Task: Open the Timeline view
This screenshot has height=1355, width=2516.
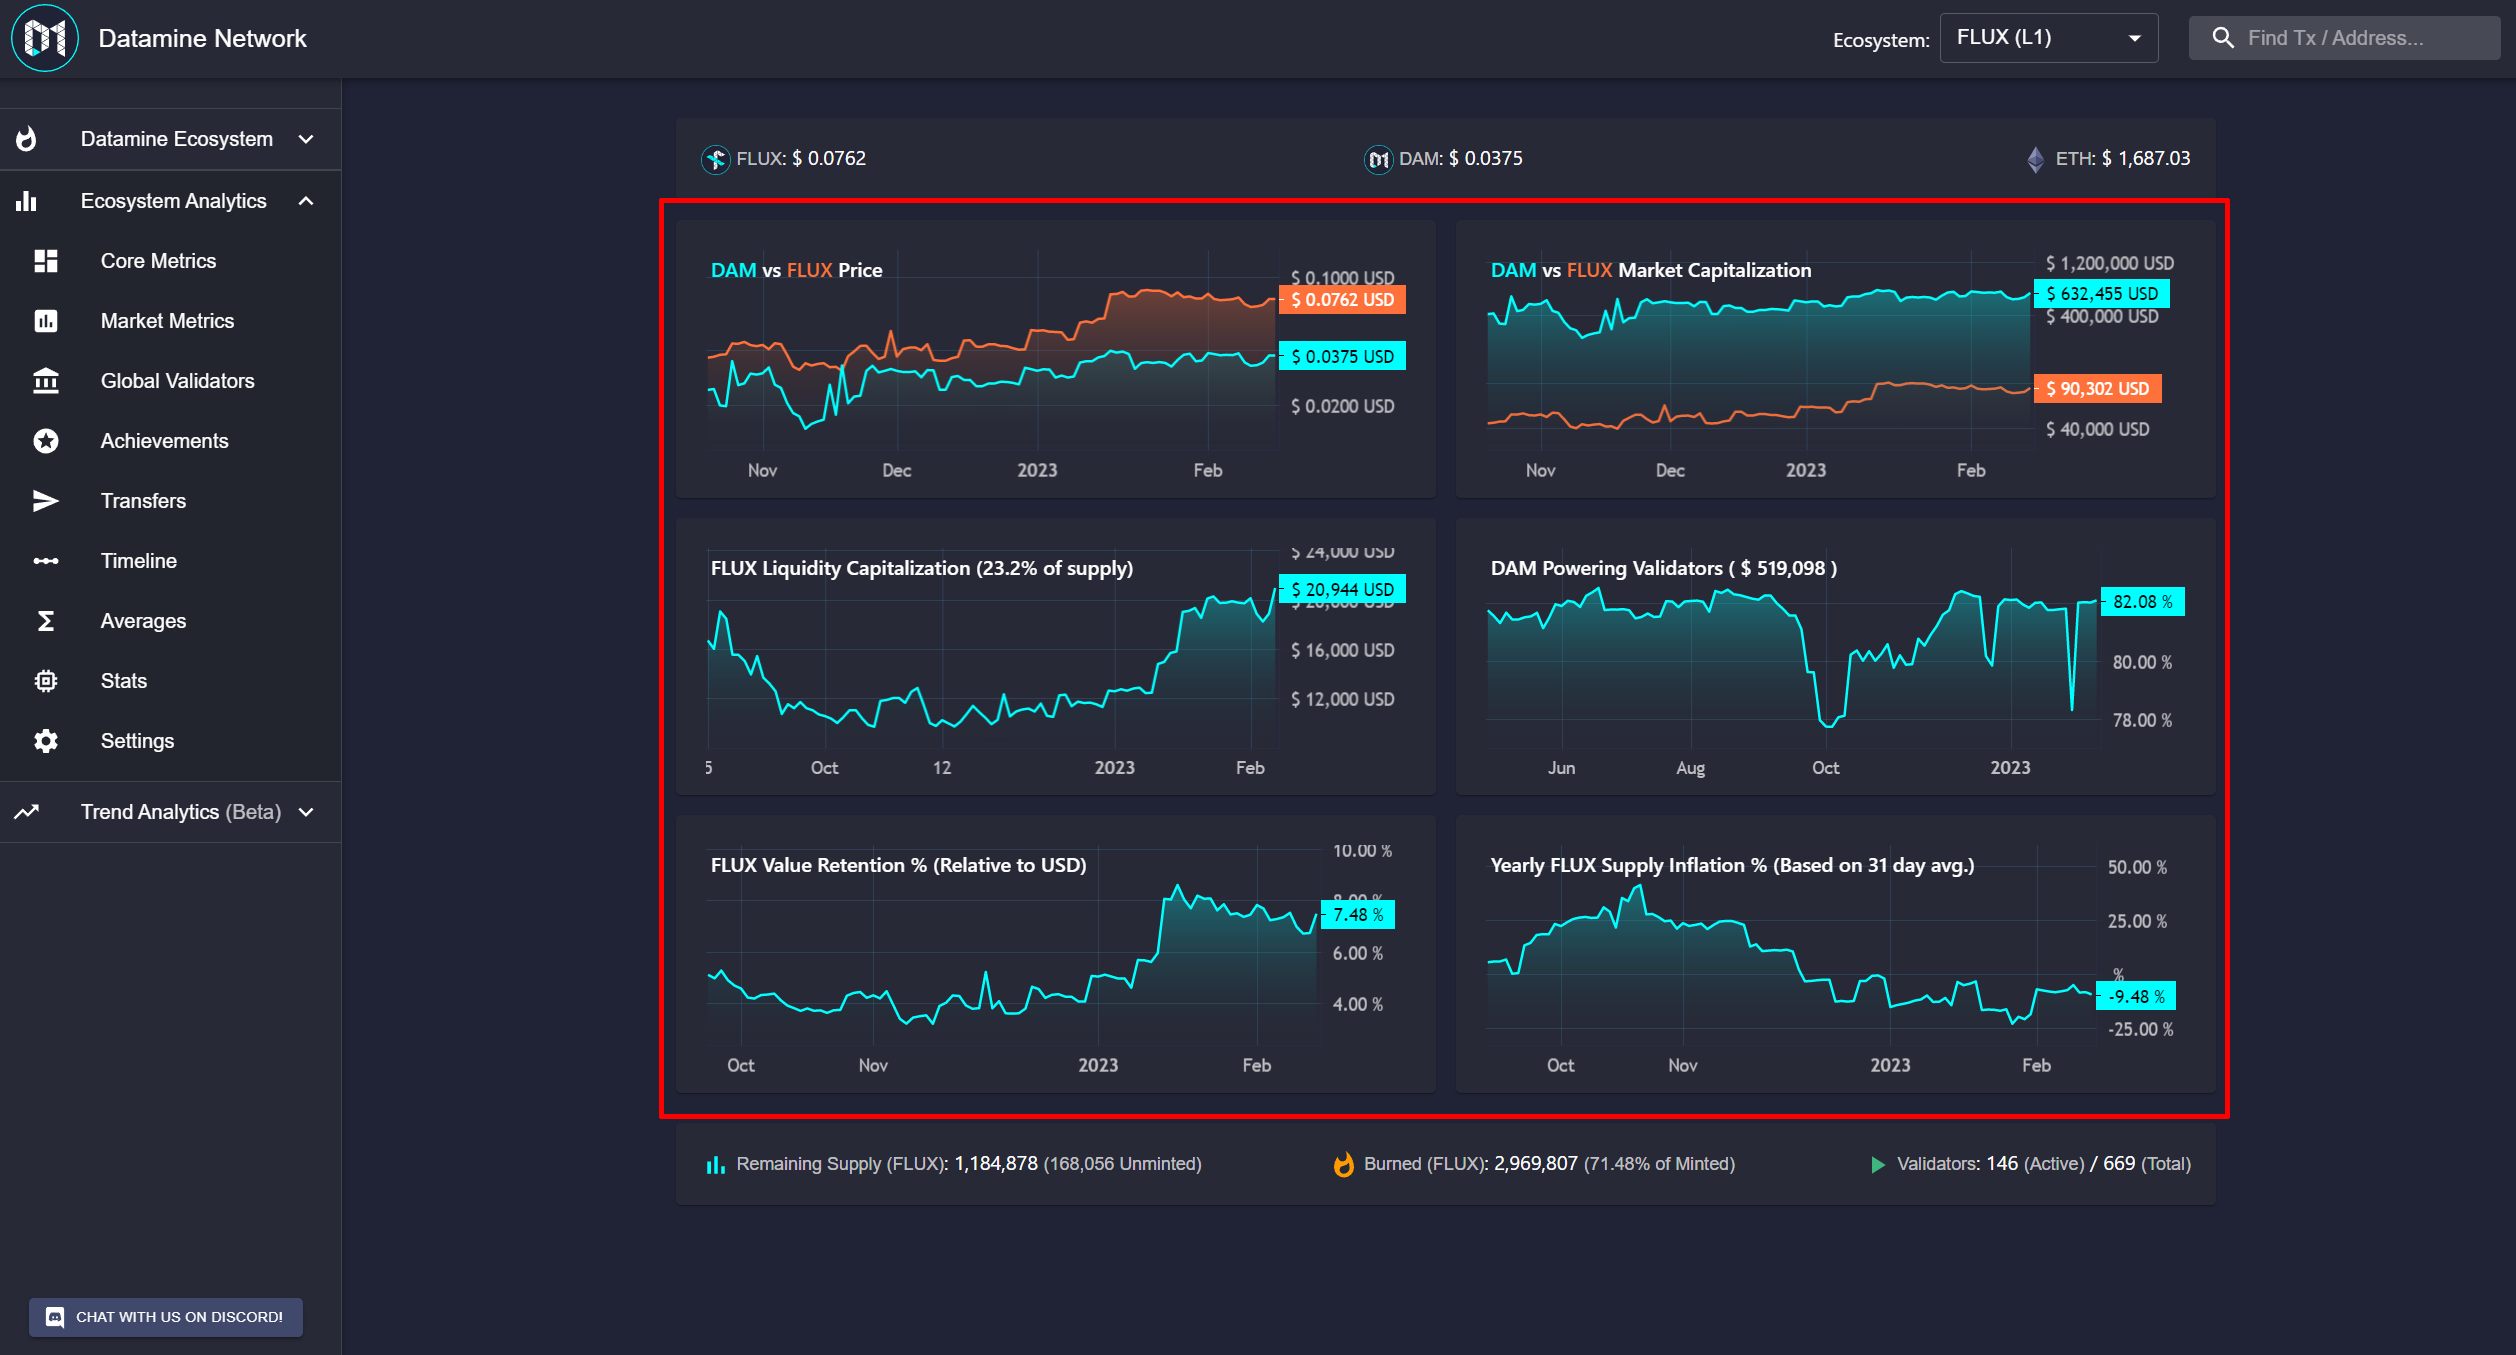Action: click(x=138, y=561)
